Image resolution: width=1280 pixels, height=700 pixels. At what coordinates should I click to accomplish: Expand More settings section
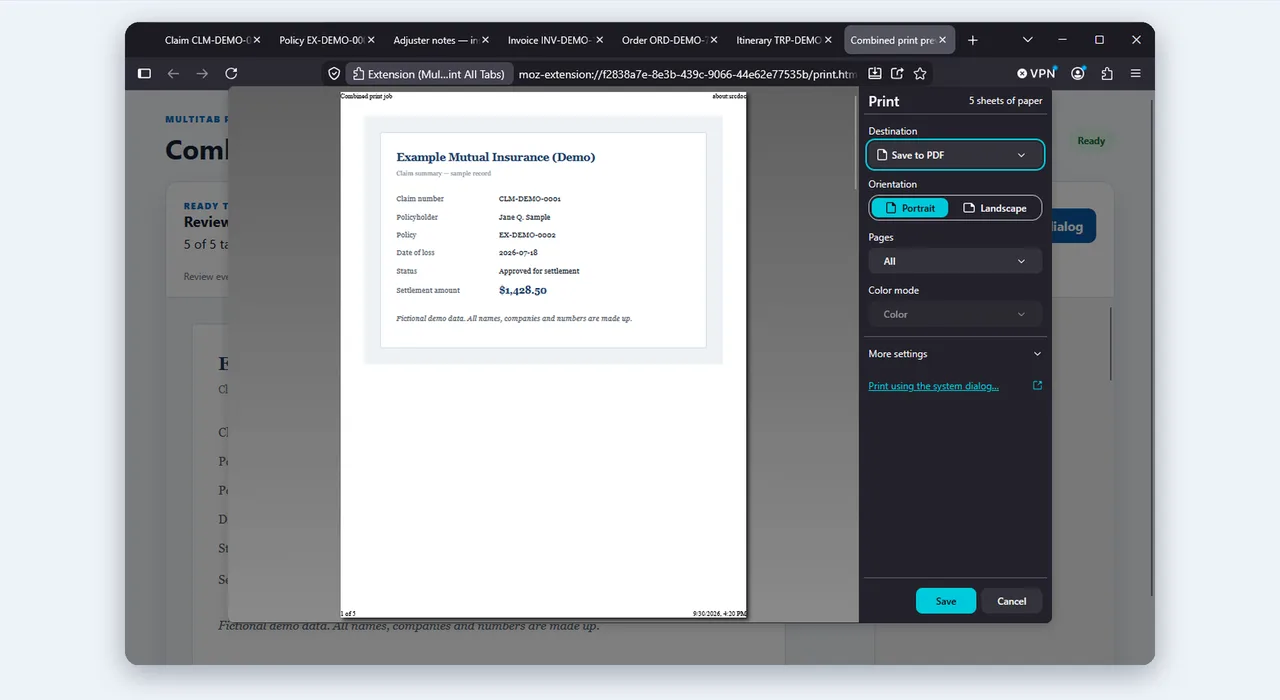tap(955, 354)
